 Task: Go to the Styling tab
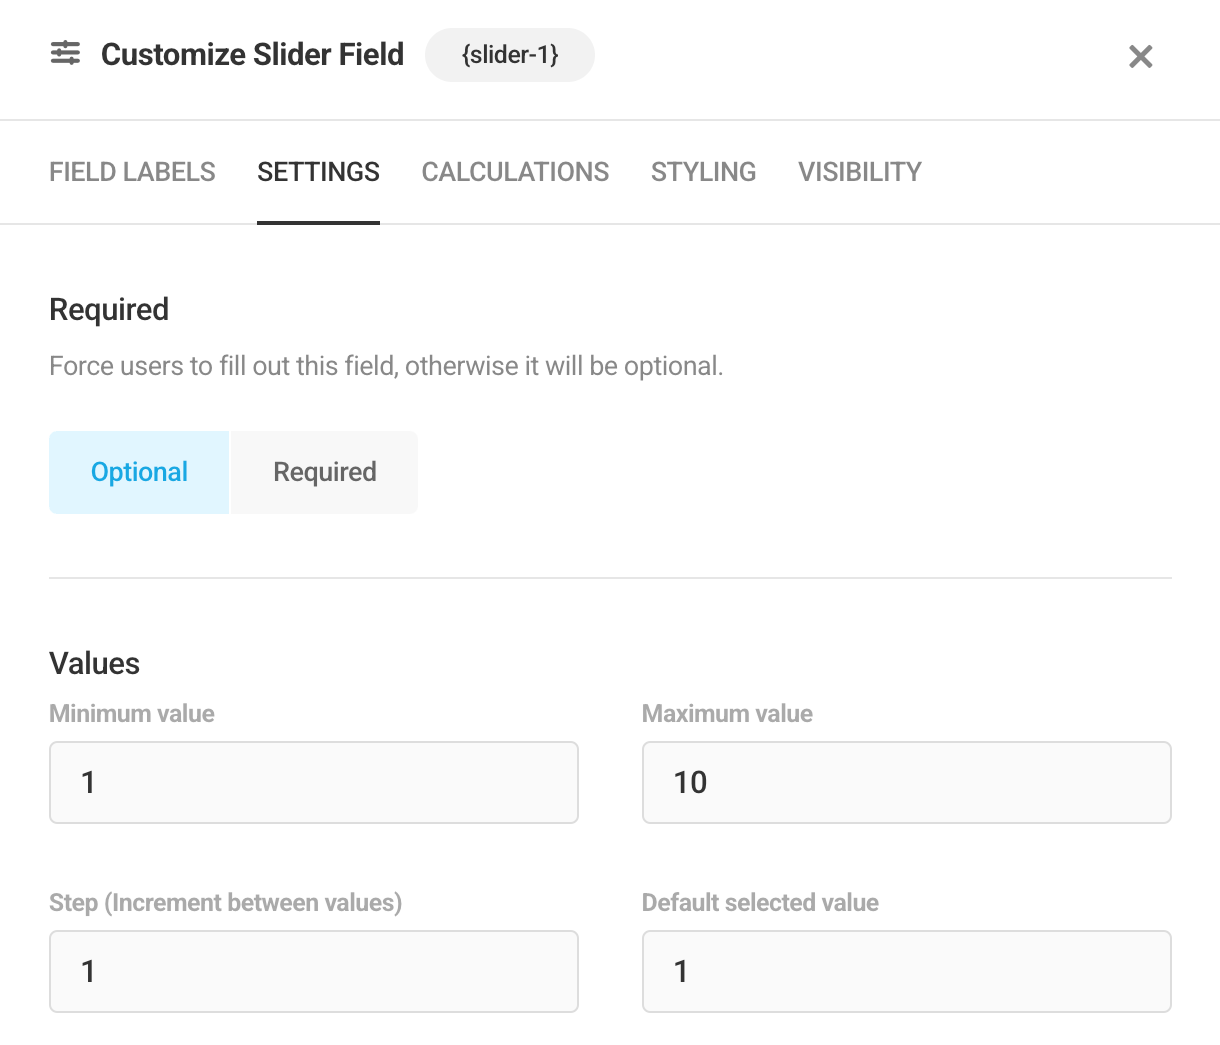(x=703, y=172)
